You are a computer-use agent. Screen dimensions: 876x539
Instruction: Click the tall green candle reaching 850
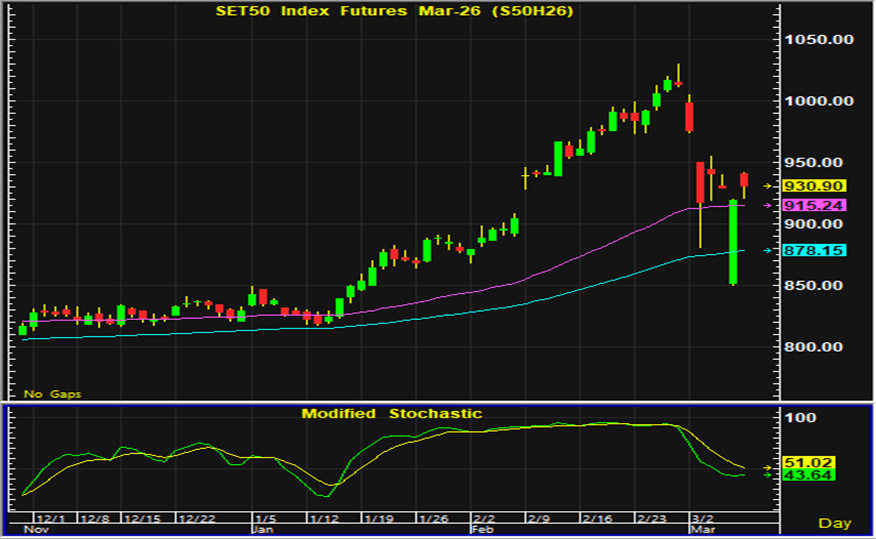coord(733,242)
